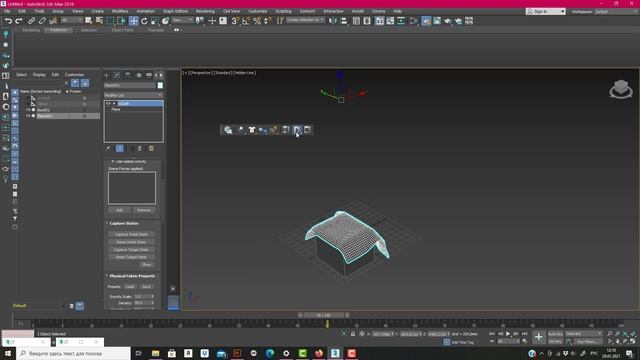Image resolution: width=640 pixels, height=360 pixels.
Task: Click Add button under Scene Forces
Action: tap(119, 210)
